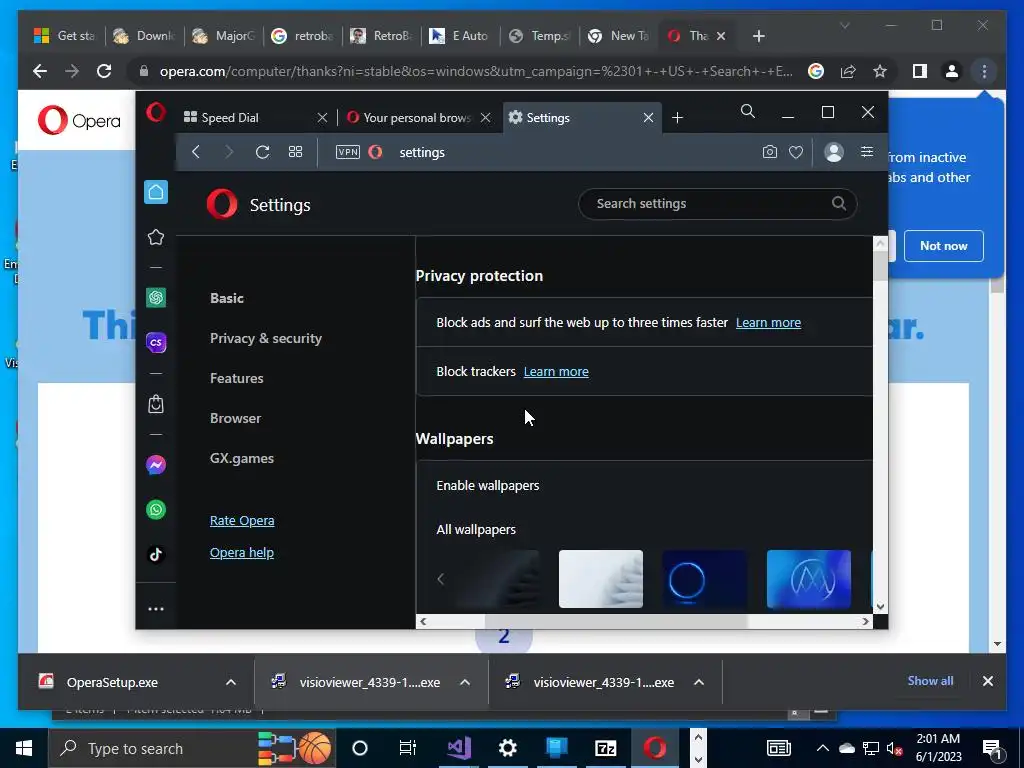Click Learn more about blocking ads

(x=768, y=323)
